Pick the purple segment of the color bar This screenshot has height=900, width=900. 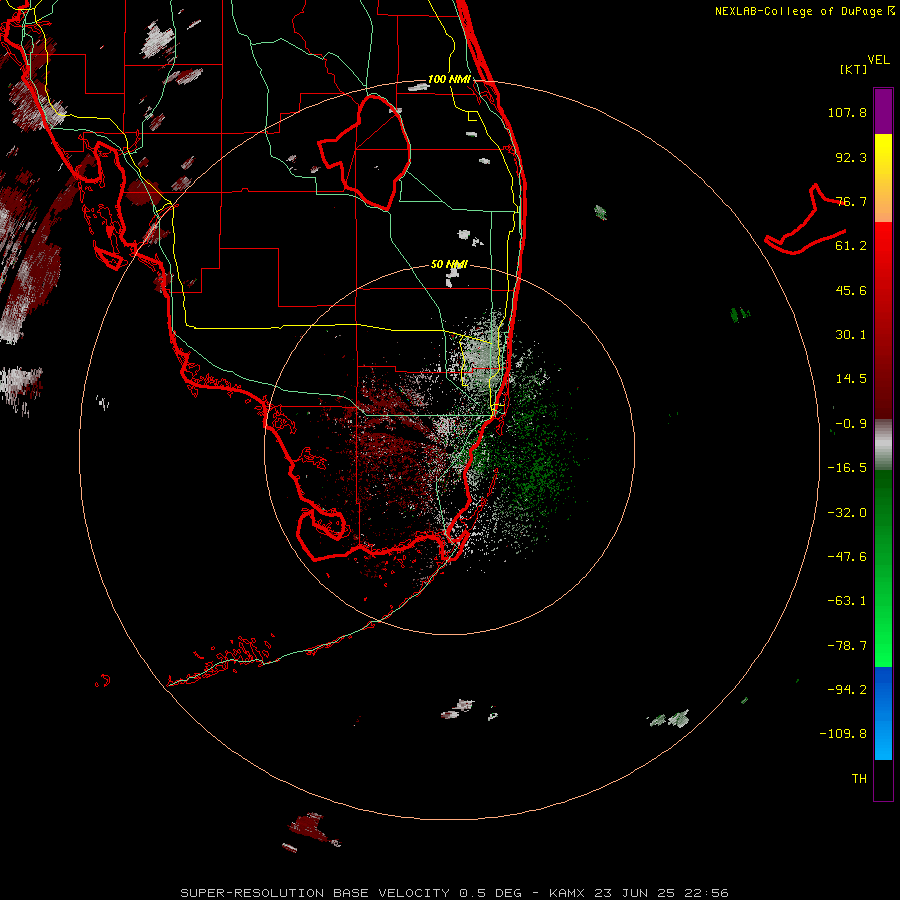(x=883, y=111)
